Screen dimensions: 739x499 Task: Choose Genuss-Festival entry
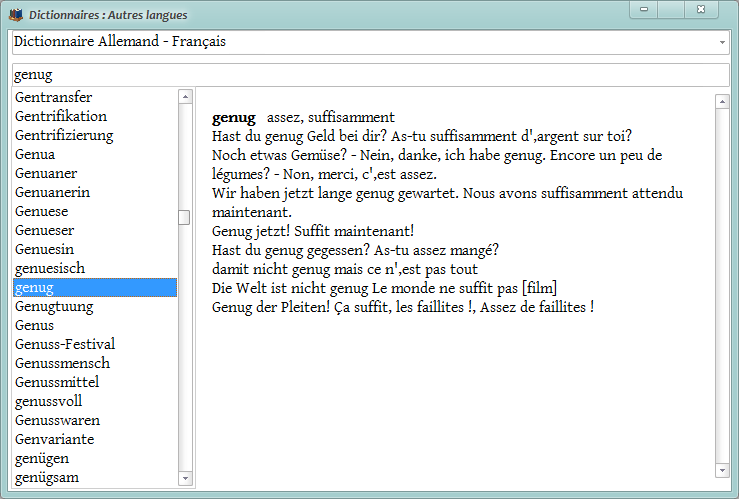click(95, 344)
